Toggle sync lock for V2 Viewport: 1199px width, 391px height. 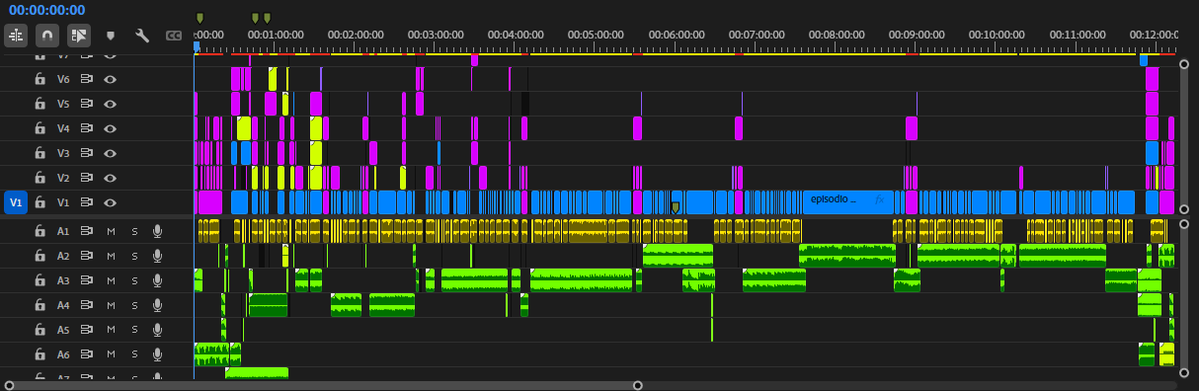87,178
